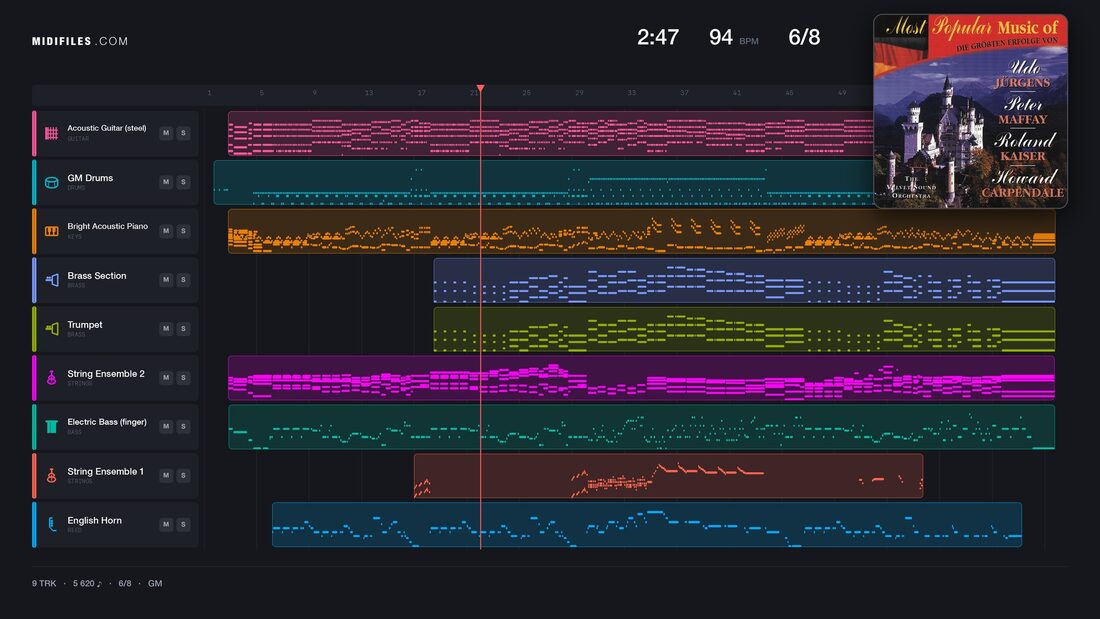1100x619 pixels.
Task: Click the GM Drums track icon
Action: (x=51, y=182)
